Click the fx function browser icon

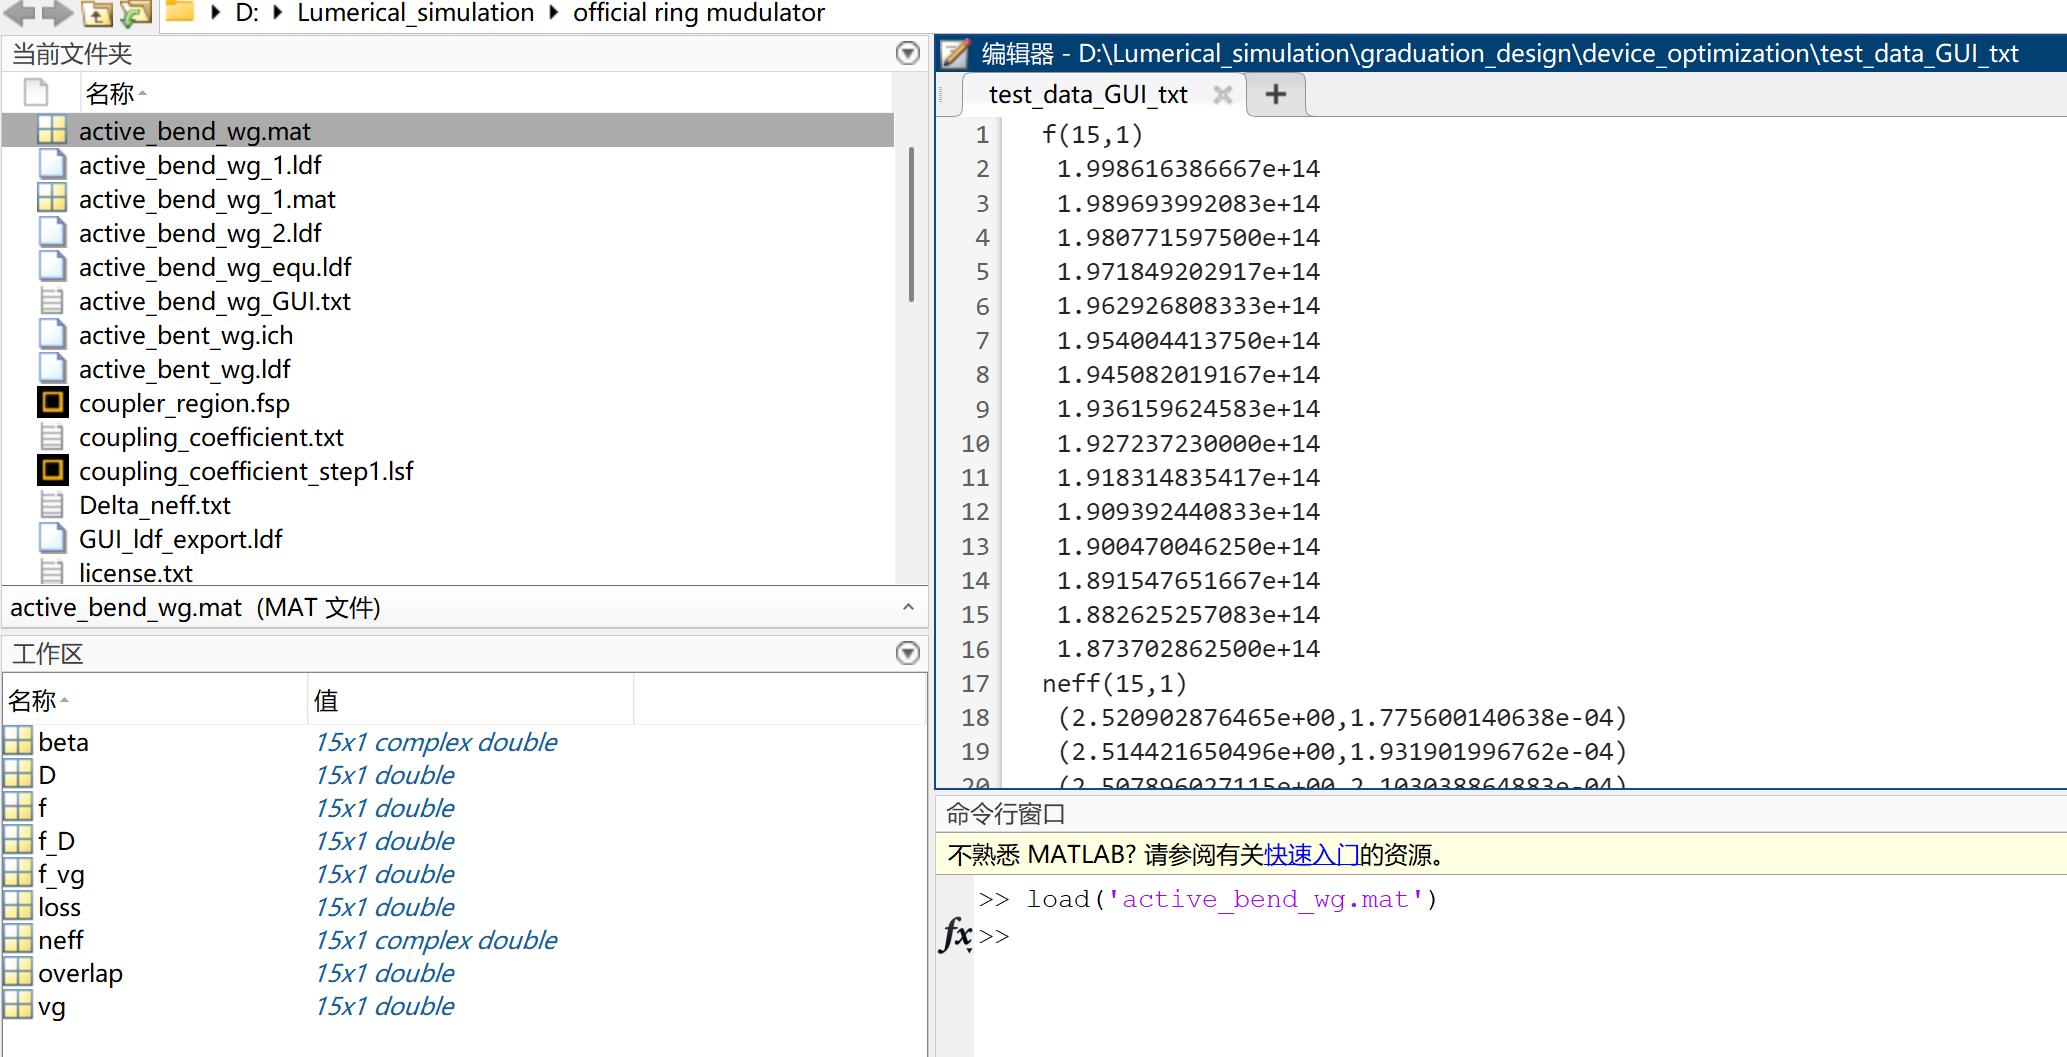[956, 935]
